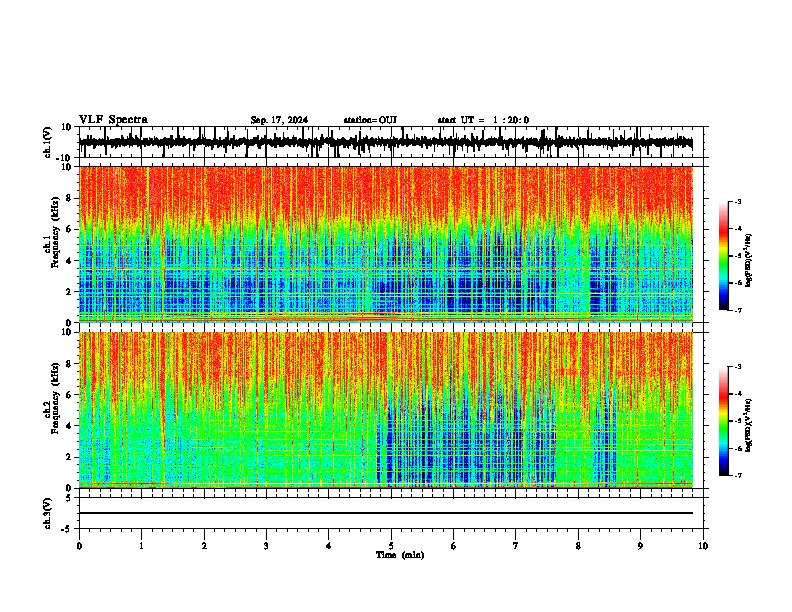Click the "-7" label on ch.1 color bar

coord(737,310)
